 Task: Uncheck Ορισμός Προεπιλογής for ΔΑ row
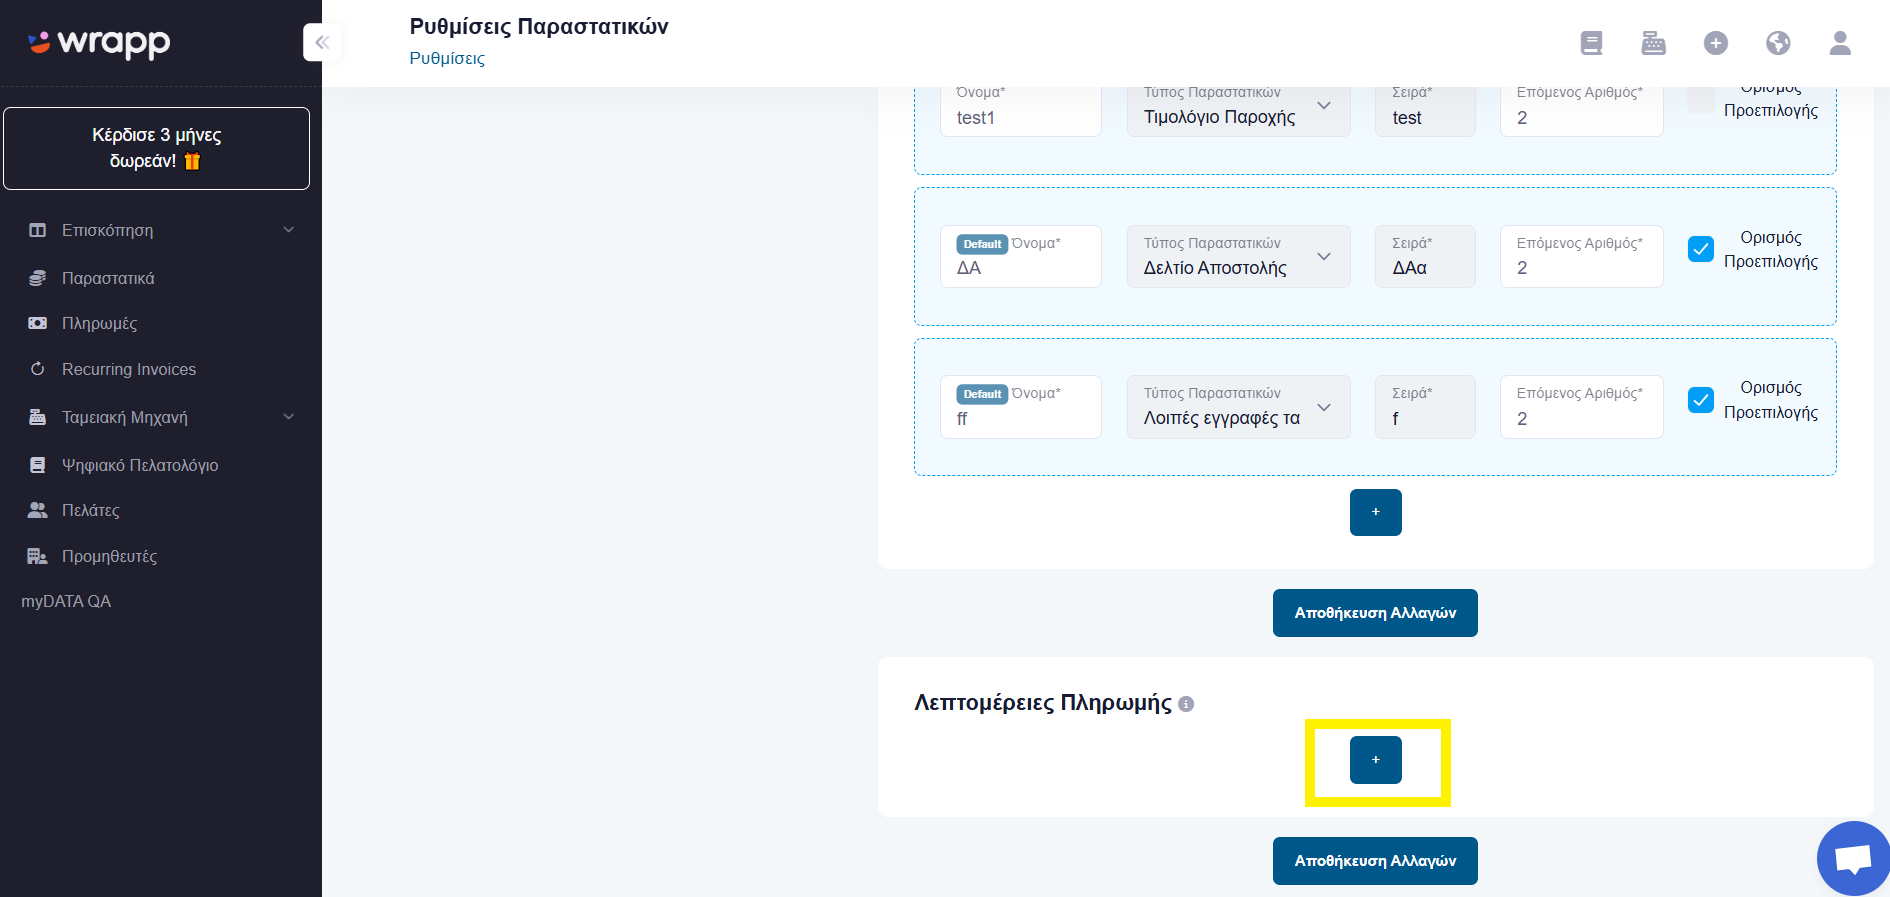pos(1701,249)
